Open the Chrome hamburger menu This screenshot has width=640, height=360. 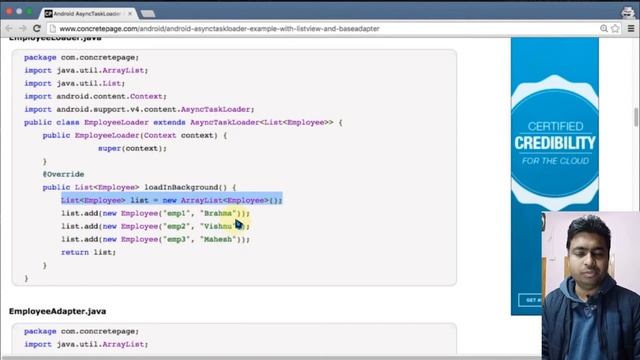631,29
